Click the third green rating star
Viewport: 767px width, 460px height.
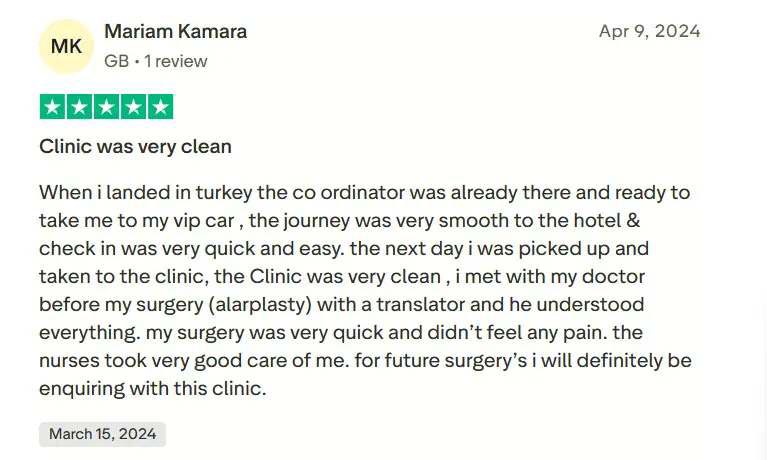tap(106, 107)
